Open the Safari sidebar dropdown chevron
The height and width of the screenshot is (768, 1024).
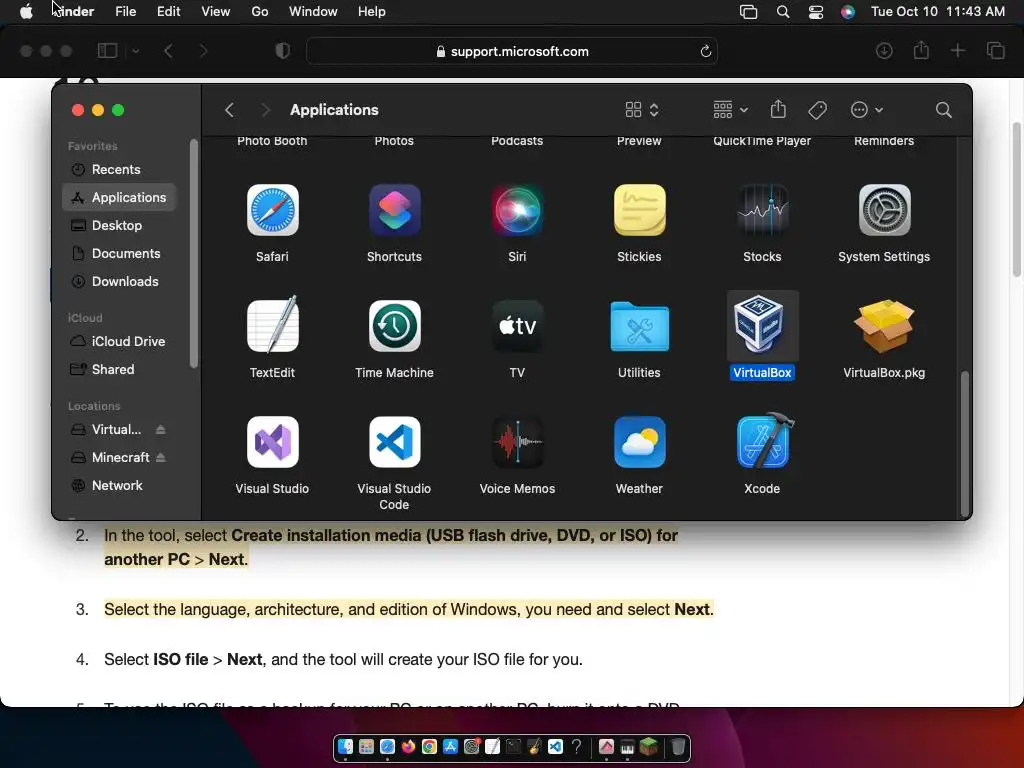pyautogui.click(x=135, y=51)
